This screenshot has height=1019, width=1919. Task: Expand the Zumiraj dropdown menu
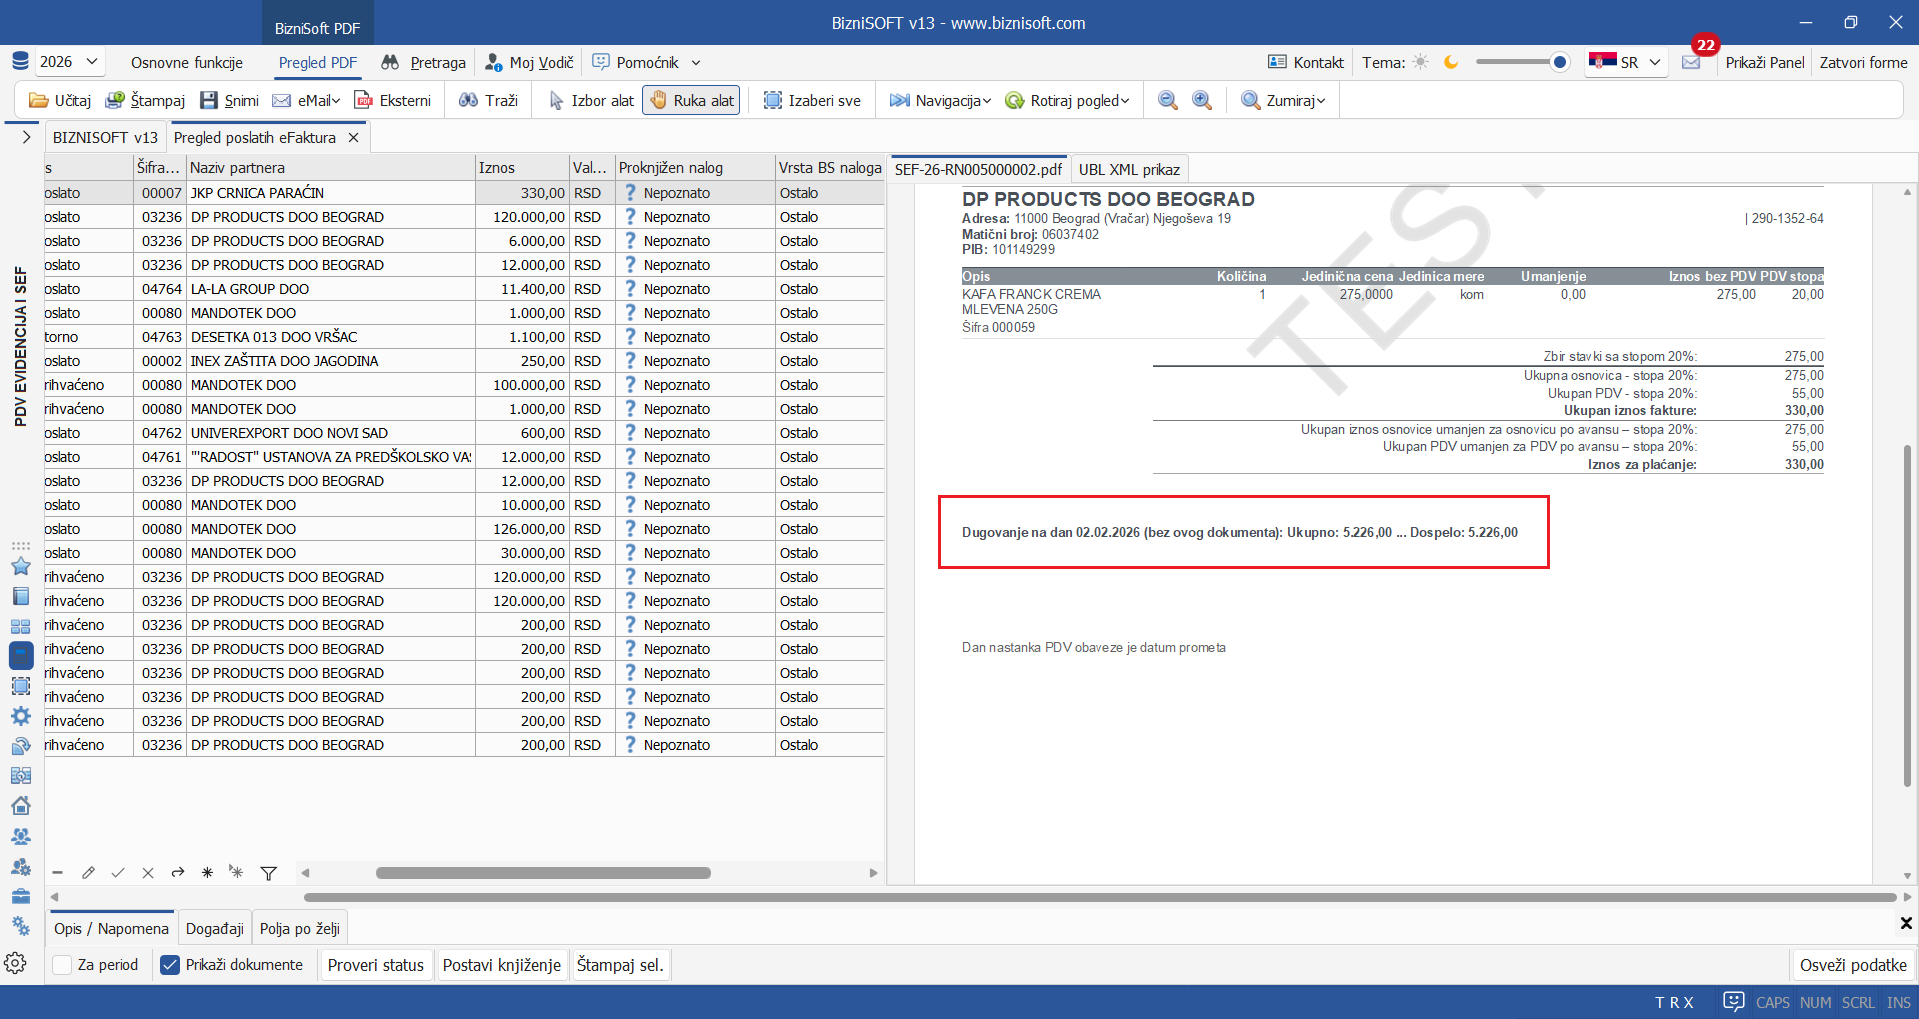coord(1284,100)
